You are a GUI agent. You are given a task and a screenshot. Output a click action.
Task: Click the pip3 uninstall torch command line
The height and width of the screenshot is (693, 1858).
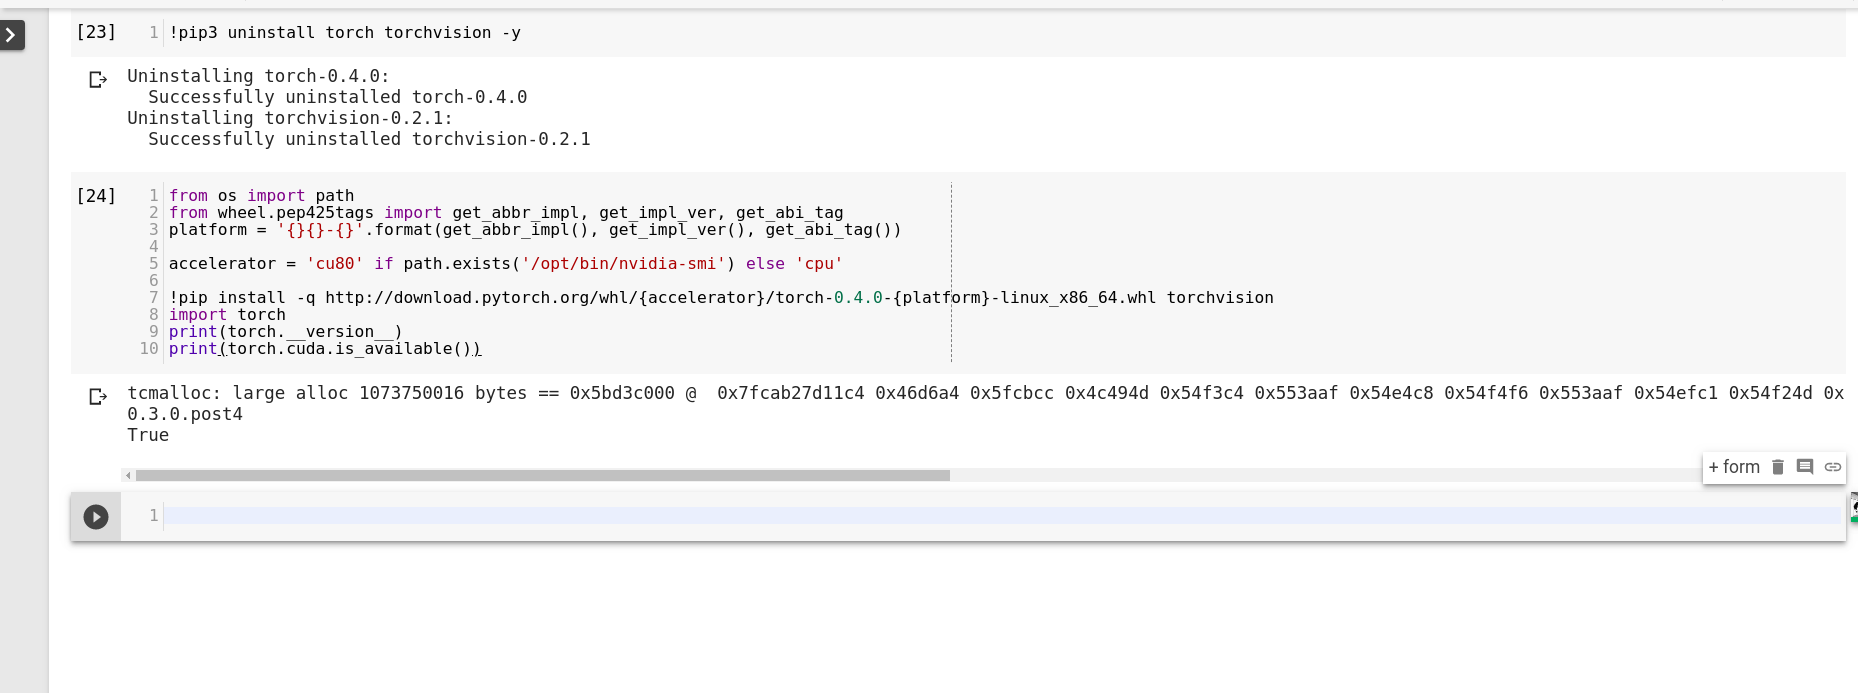pyautogui.click(x=345, y=33)
